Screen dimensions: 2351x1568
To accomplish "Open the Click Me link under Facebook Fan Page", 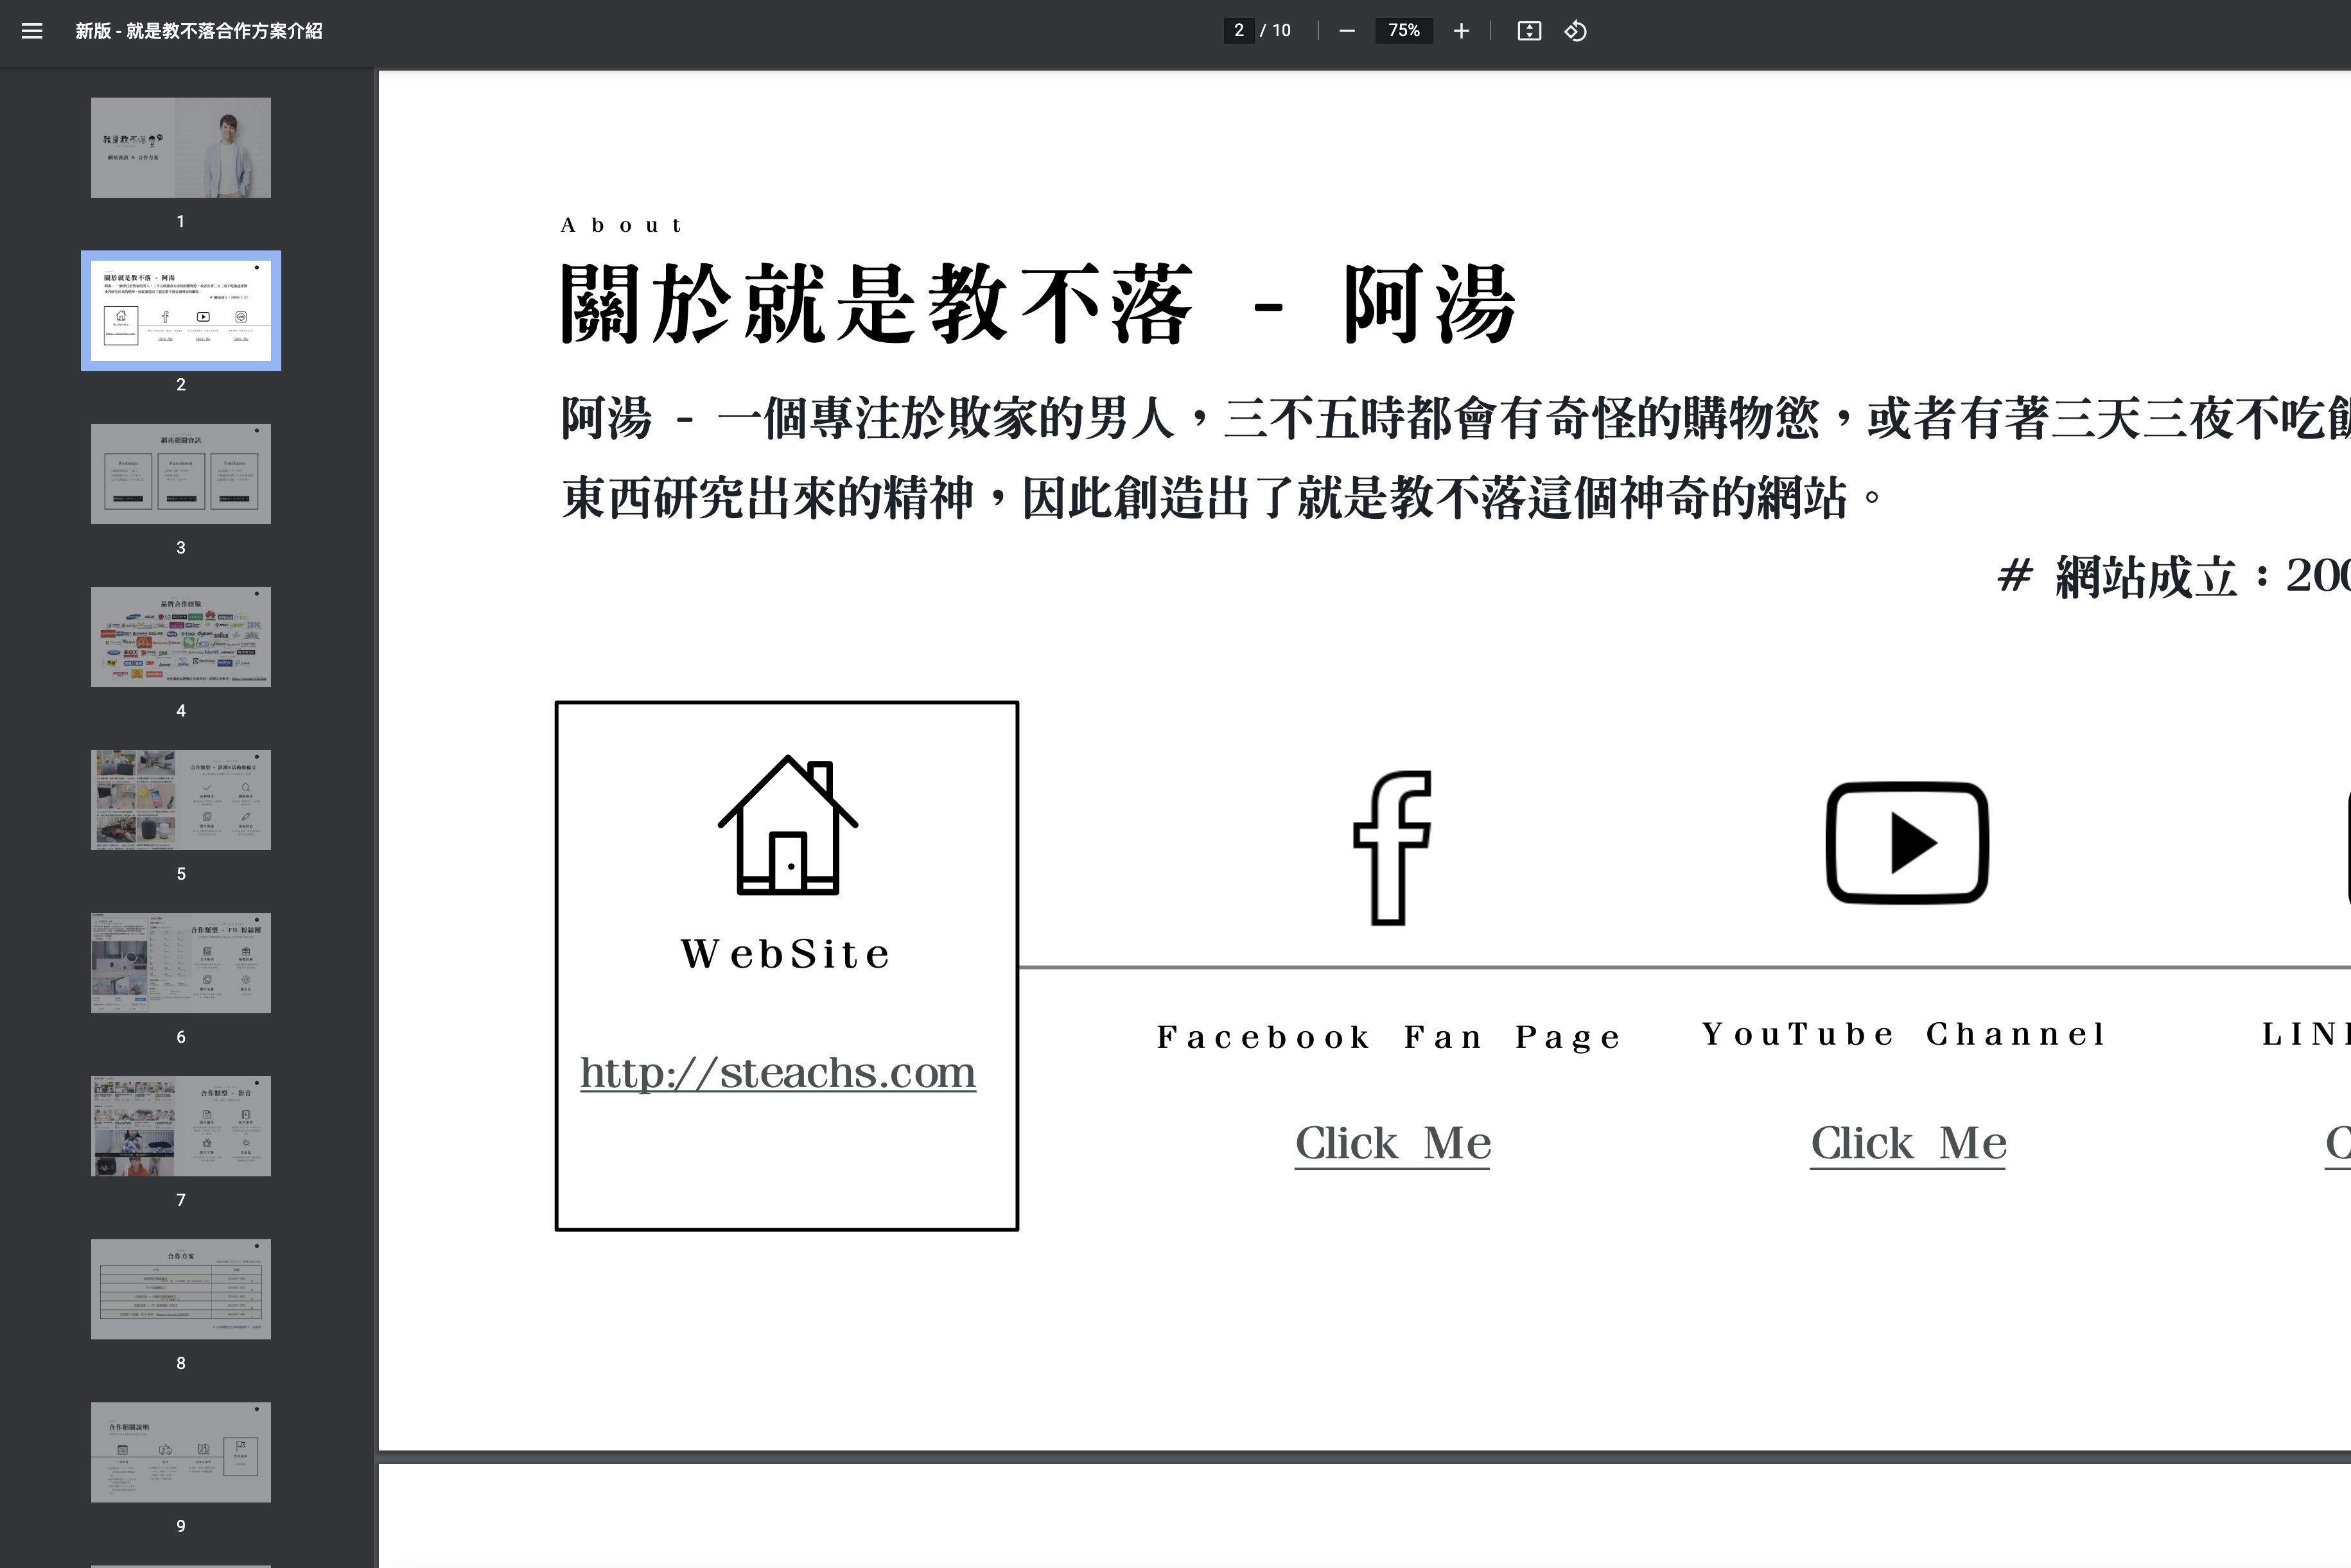I will pyautogui.click(x=1391, y=1143).
